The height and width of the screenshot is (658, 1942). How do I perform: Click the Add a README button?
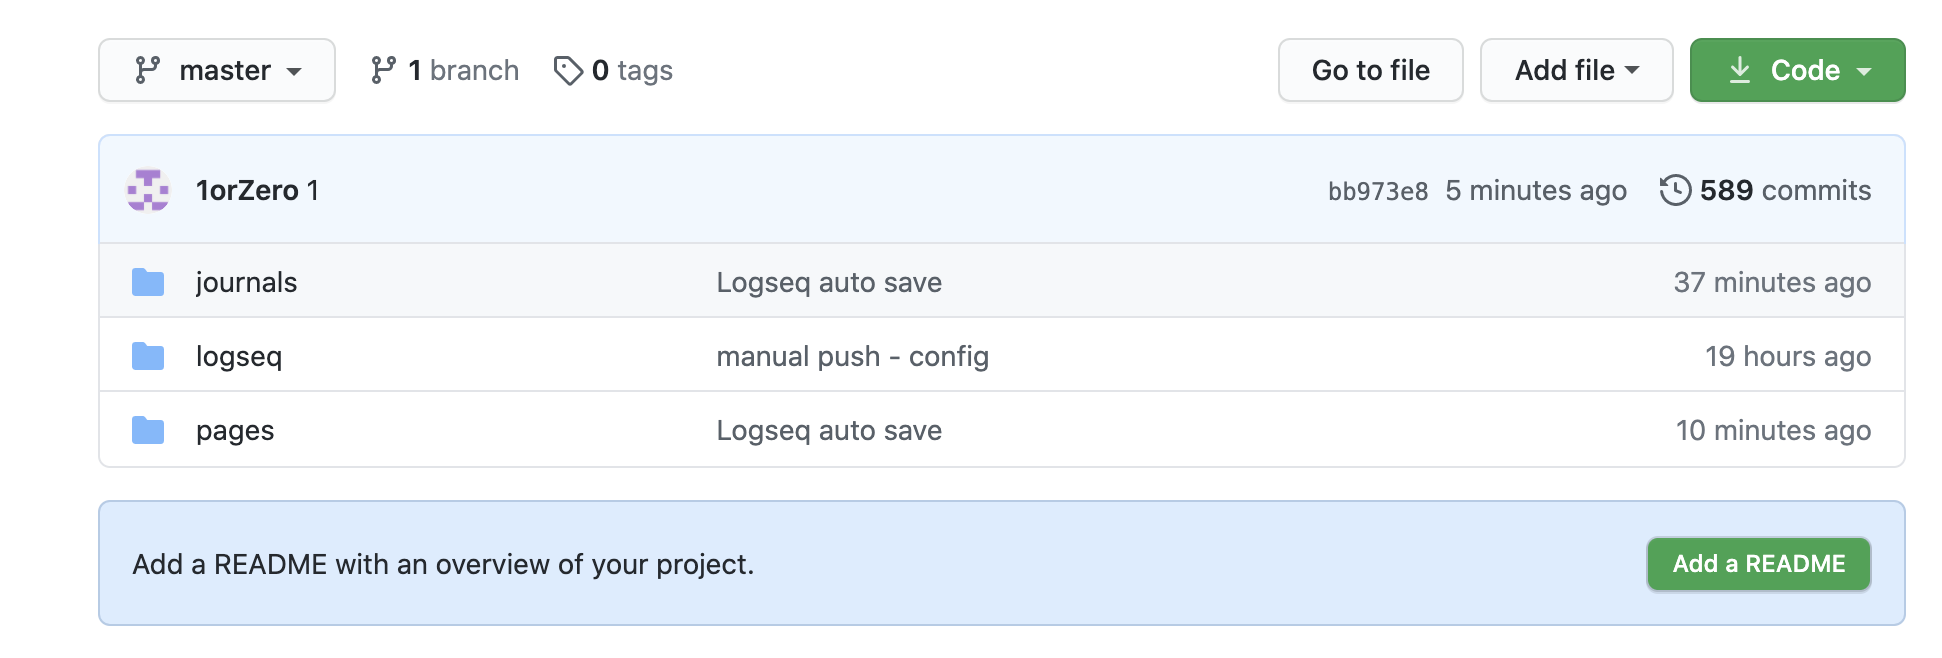point(1758,563)
